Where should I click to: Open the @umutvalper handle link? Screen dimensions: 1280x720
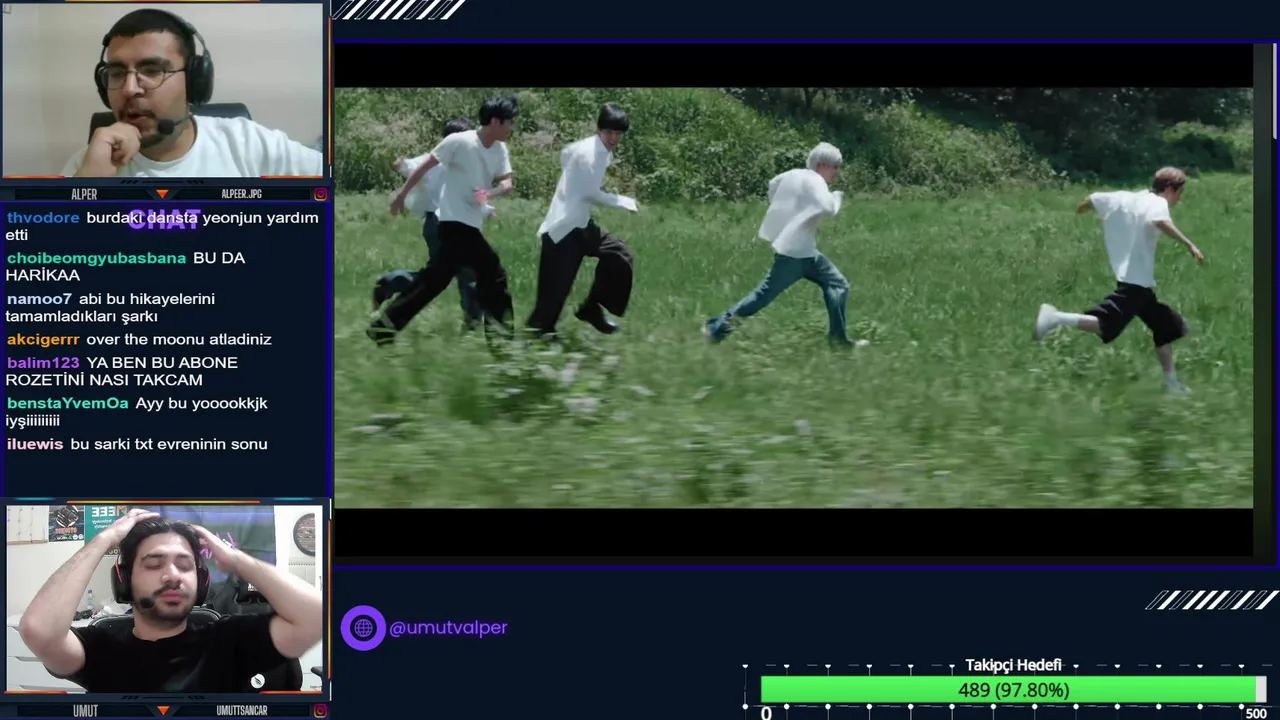tap(448, 628)
